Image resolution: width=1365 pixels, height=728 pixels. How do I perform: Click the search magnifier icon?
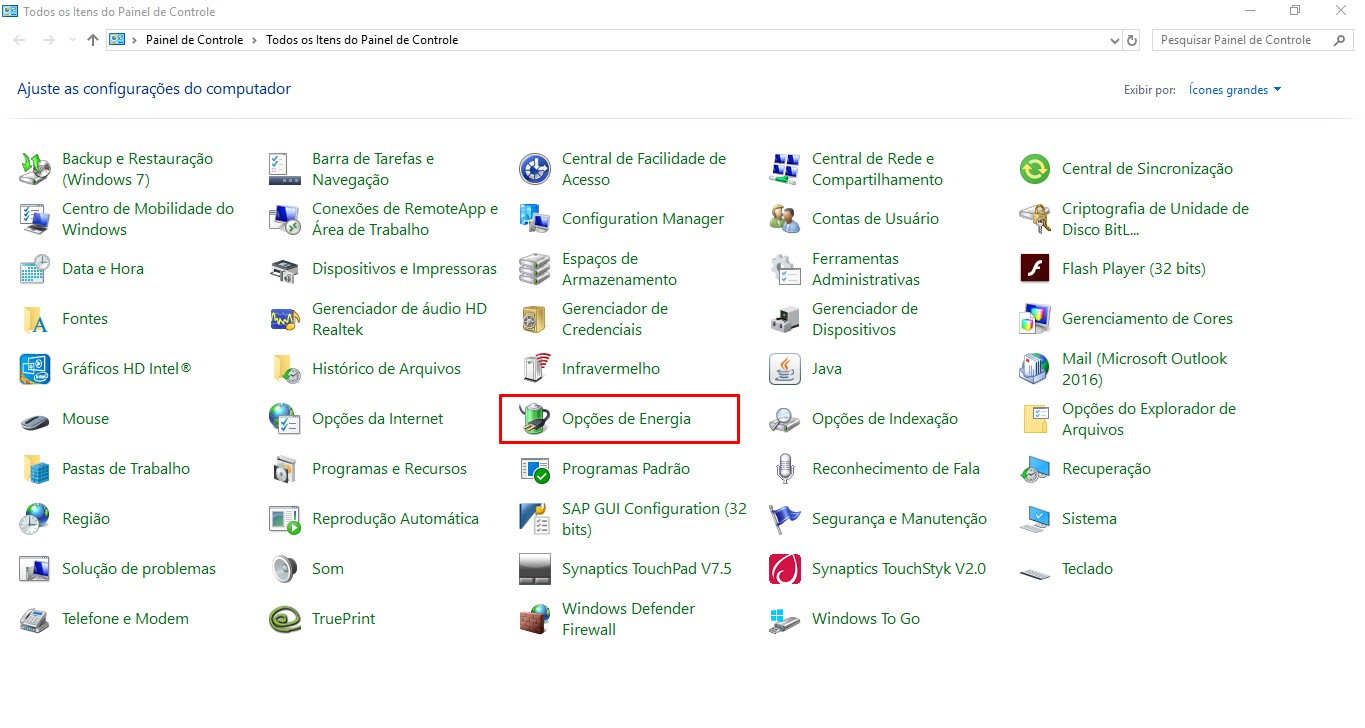tap(1340, 40)
